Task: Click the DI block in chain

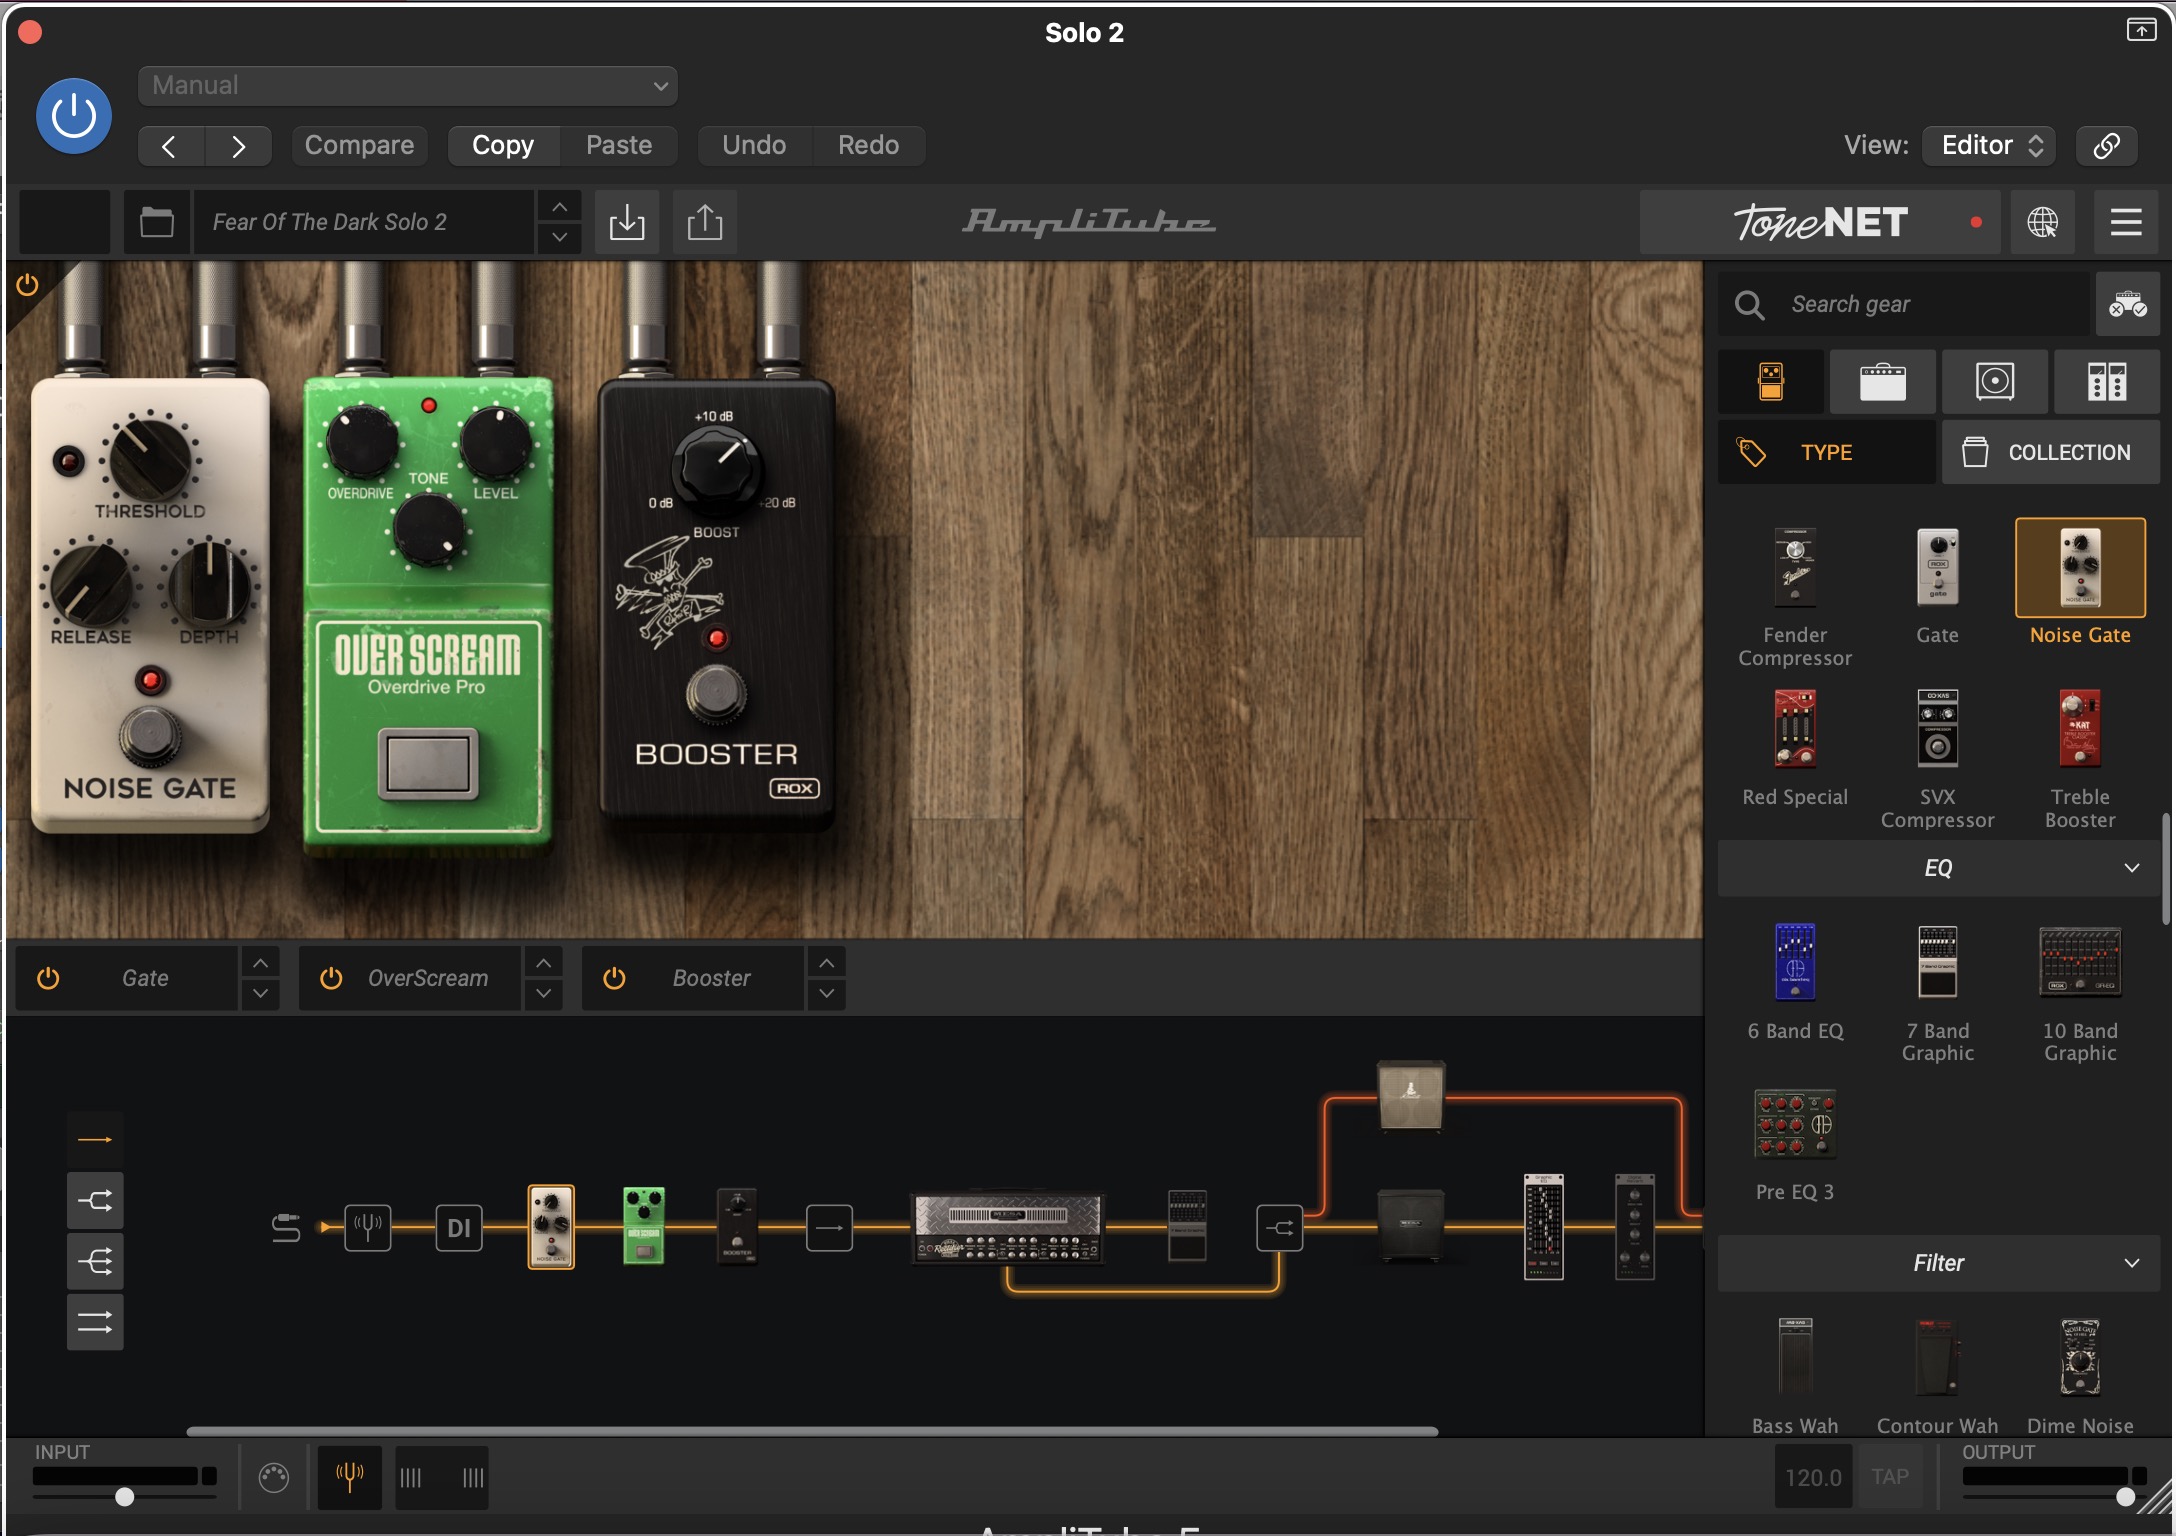Action: click(458, 1227)
